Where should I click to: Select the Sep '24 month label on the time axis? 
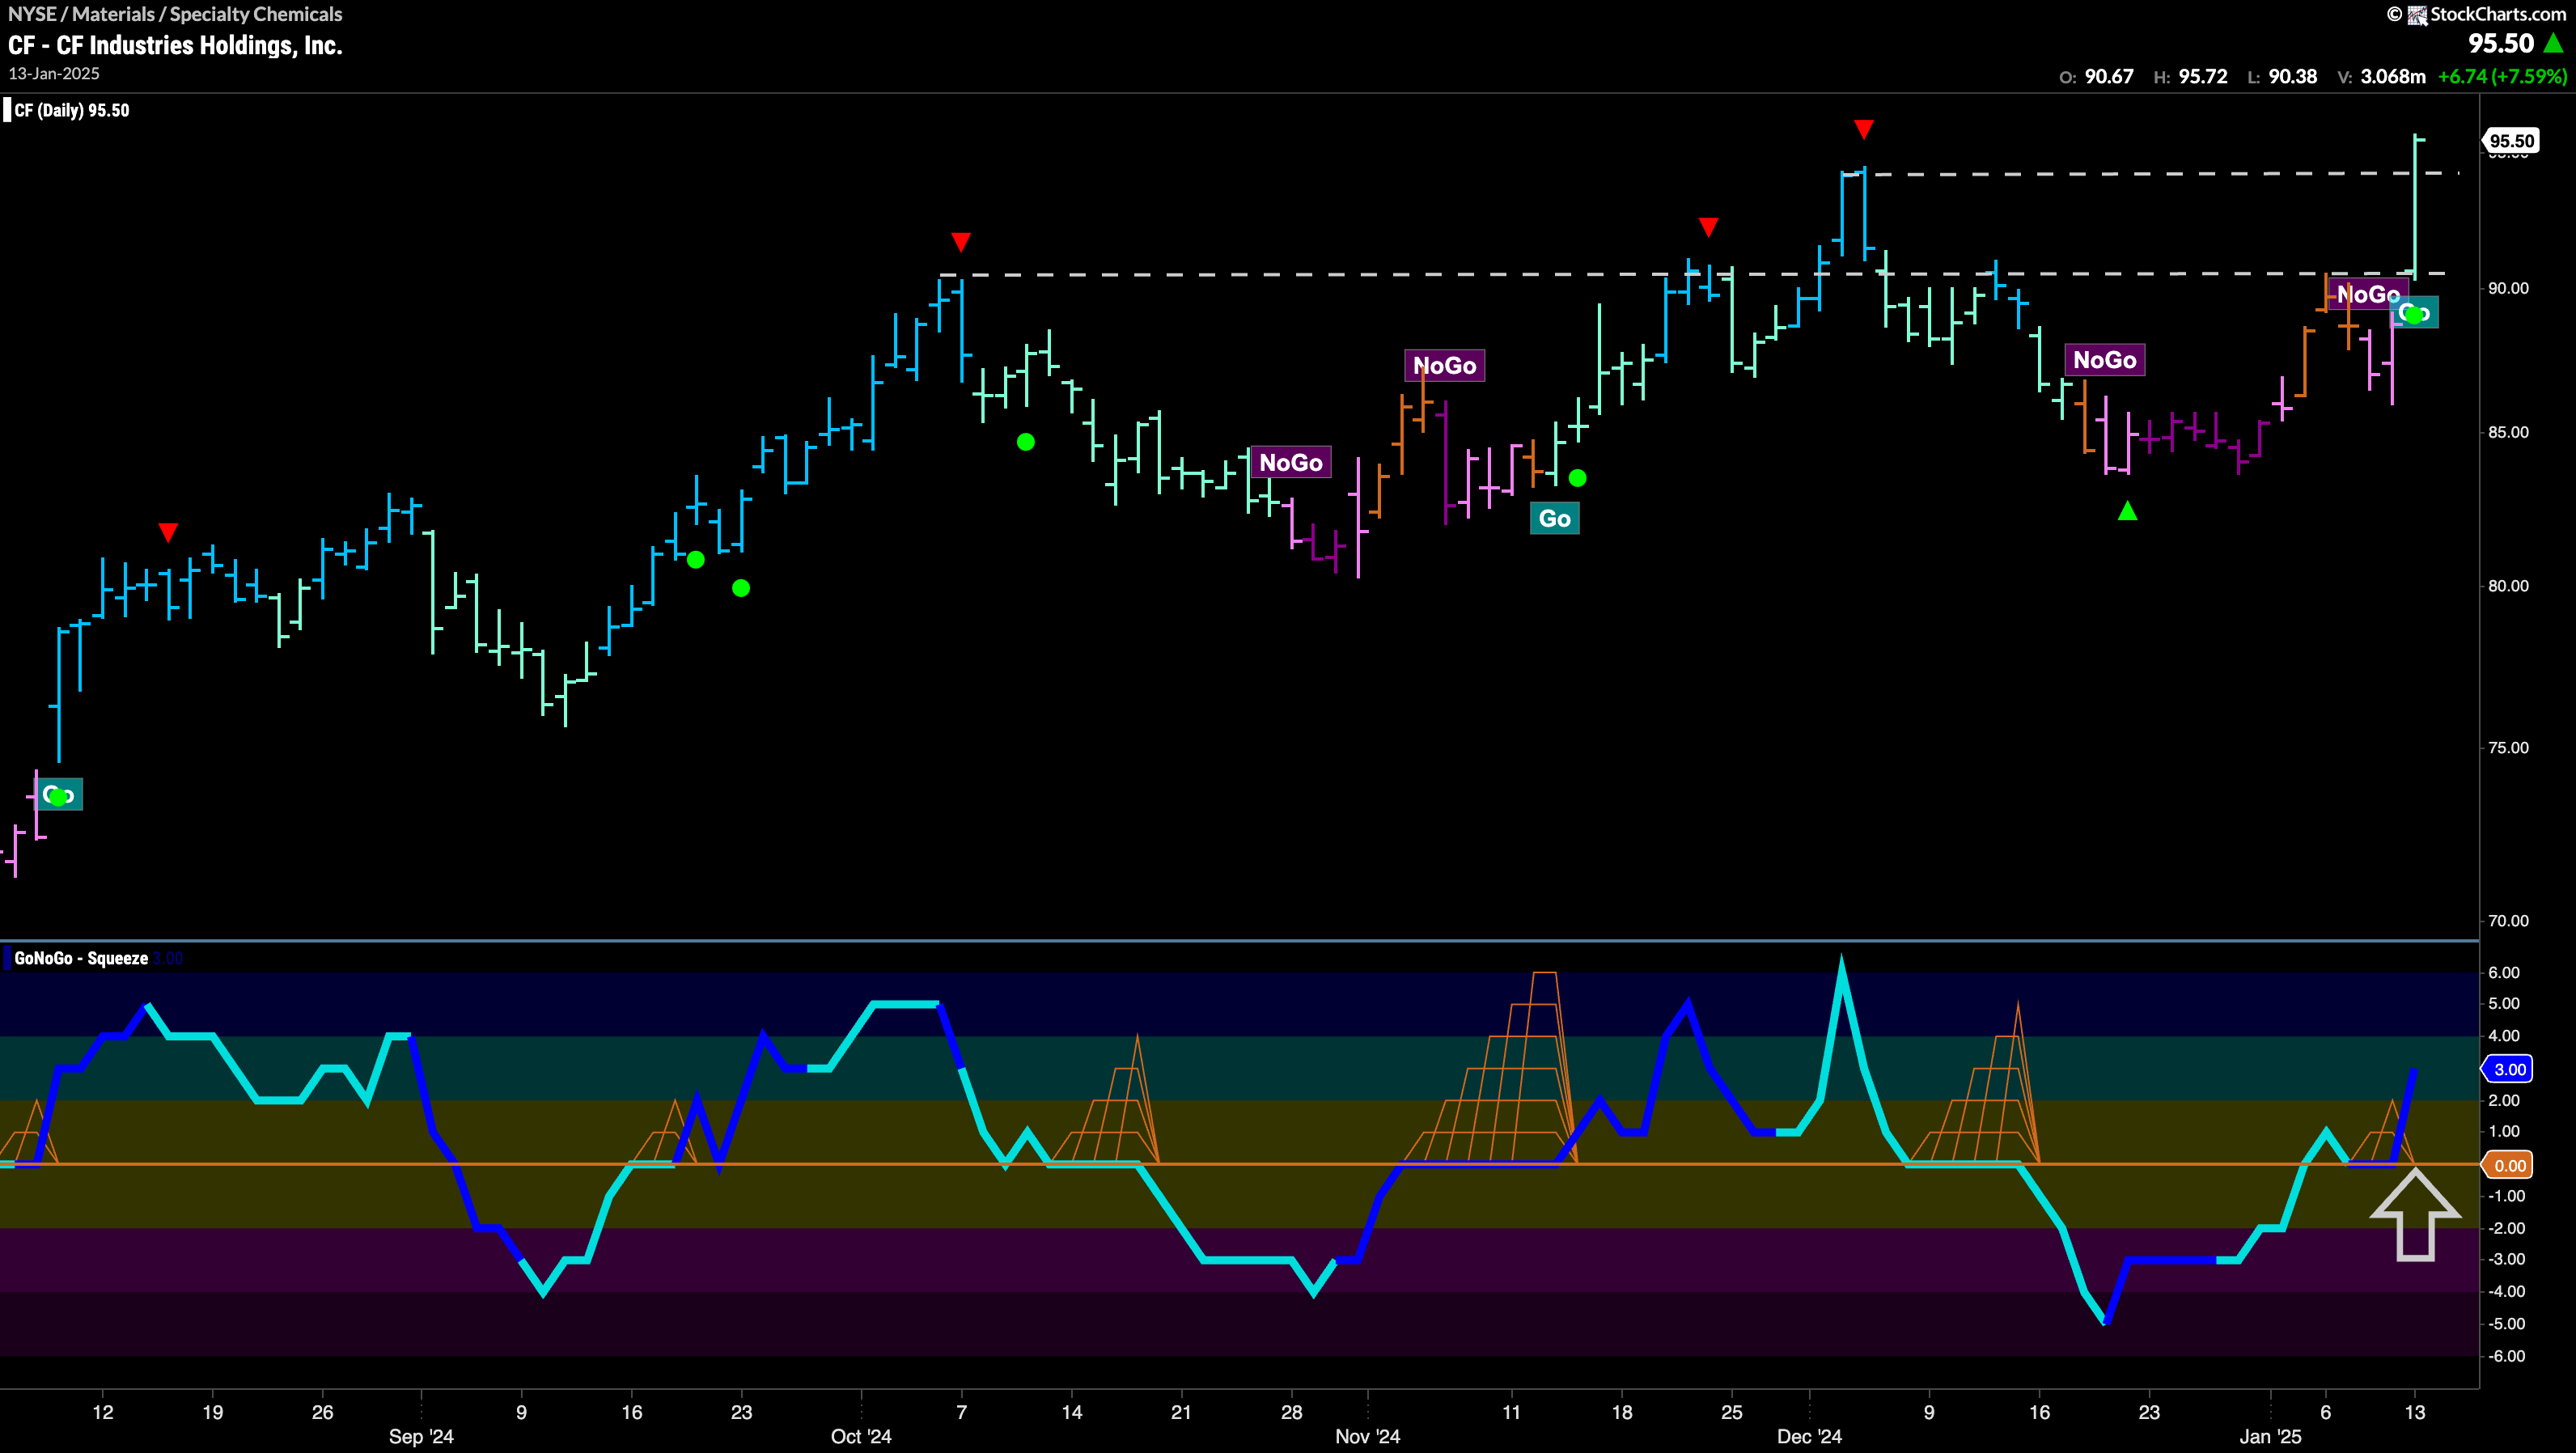click(421, 1437)
